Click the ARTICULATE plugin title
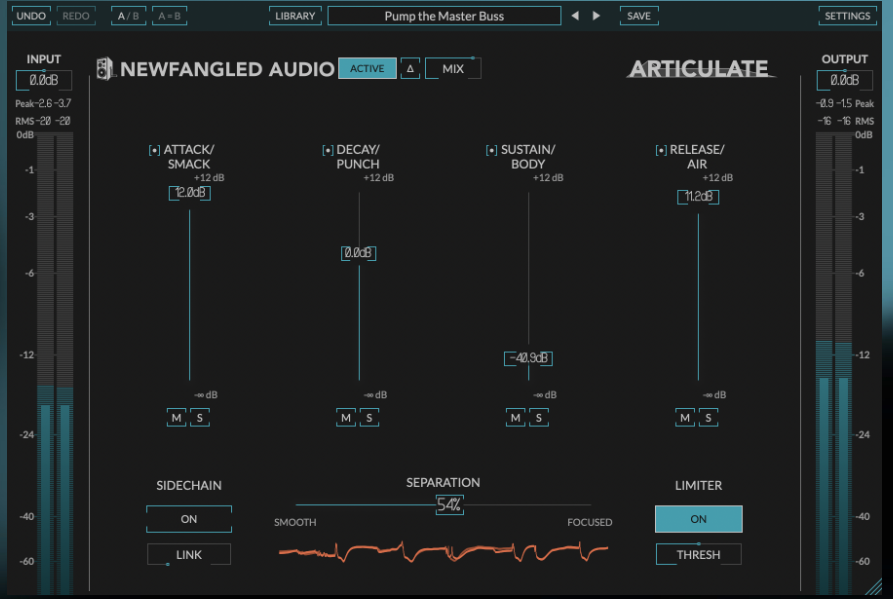893x599 pixels. pos(699,69)
